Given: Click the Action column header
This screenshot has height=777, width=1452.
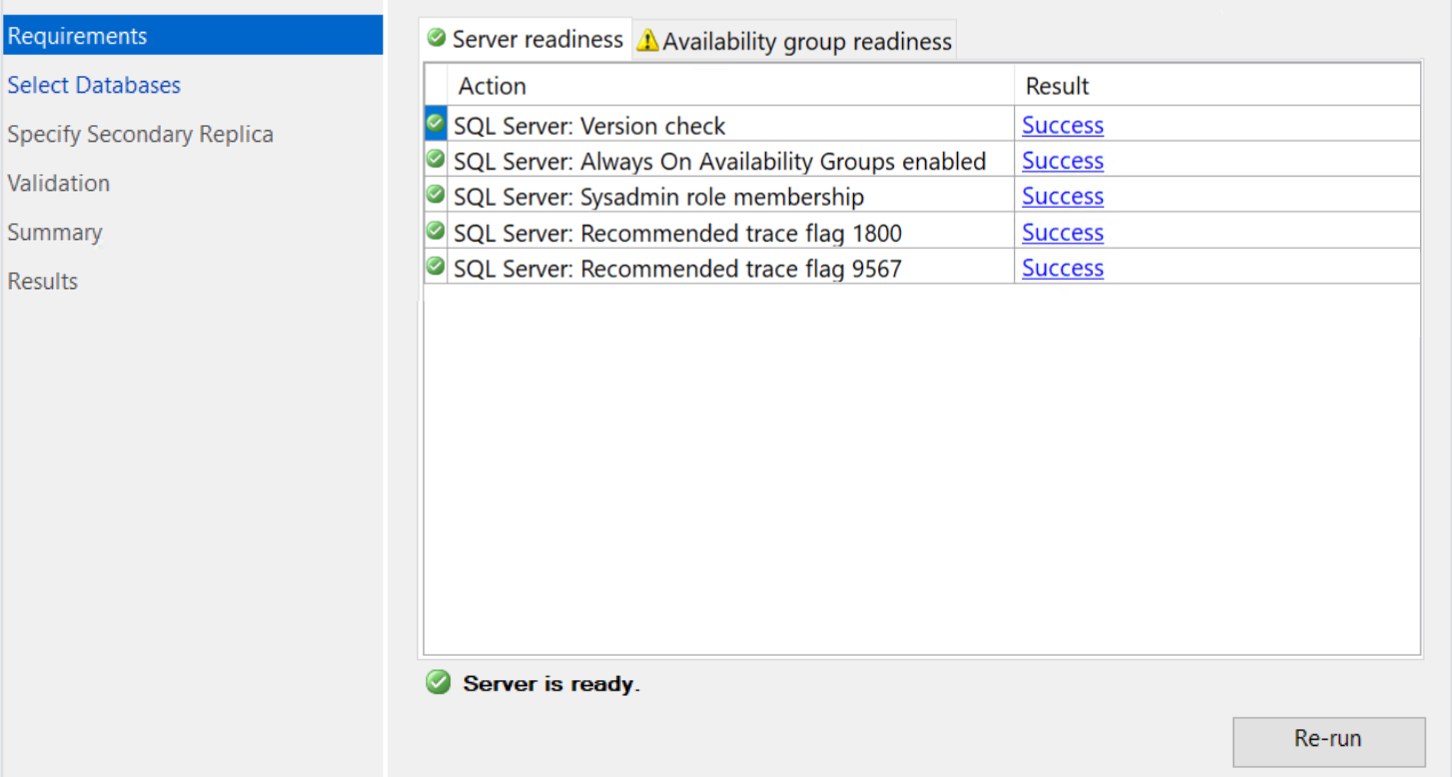Looking at the screenshot, I should pyautogui.click(x=730, y=86).
